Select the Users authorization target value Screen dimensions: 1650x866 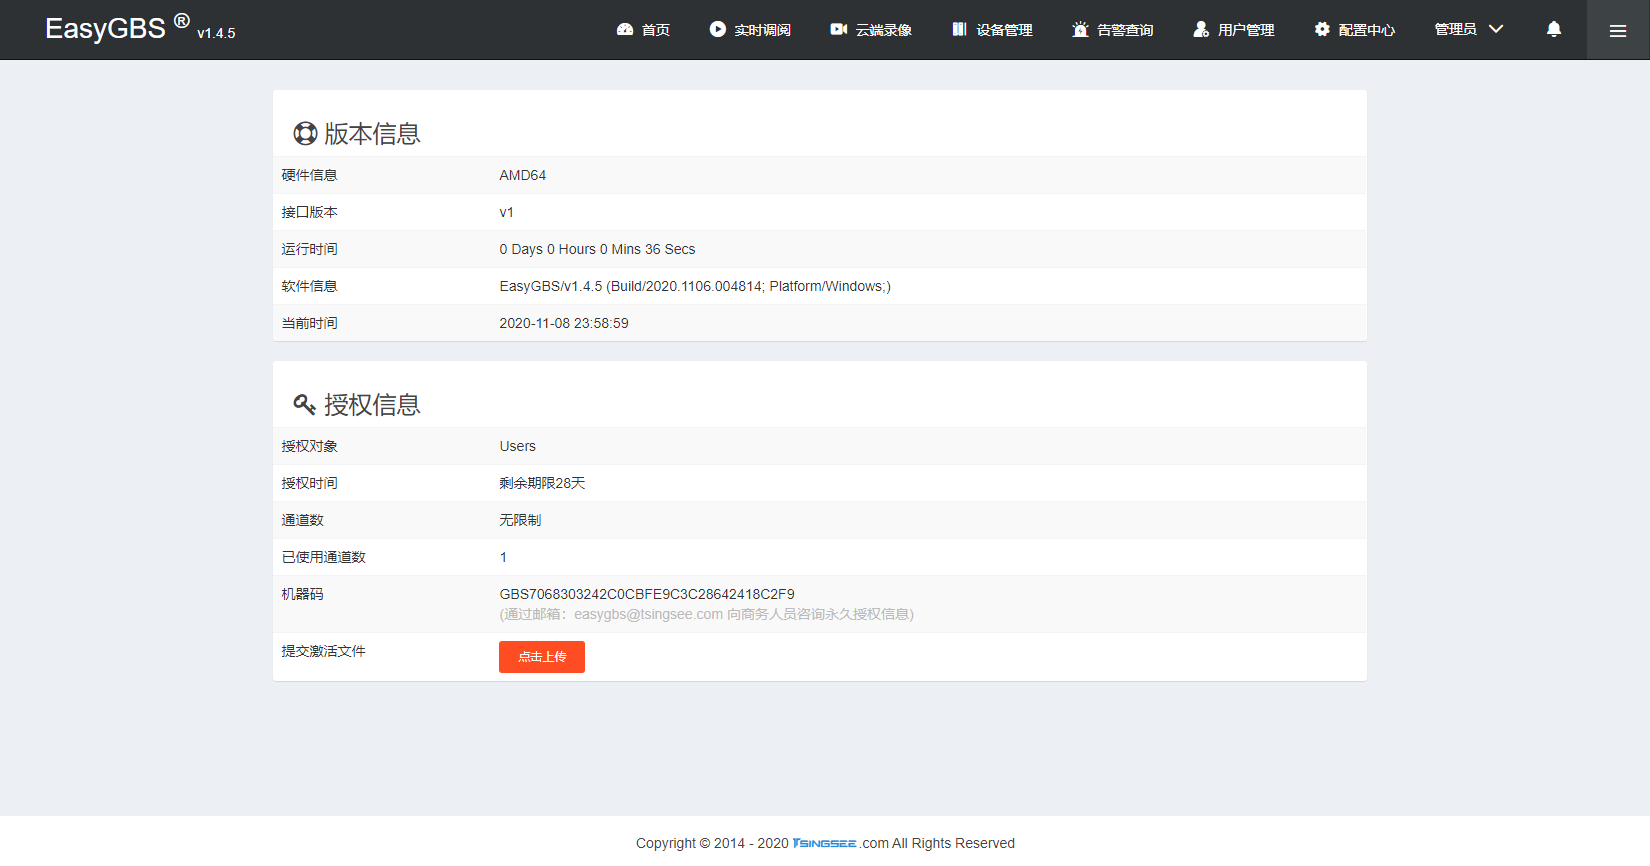point(518,446)
